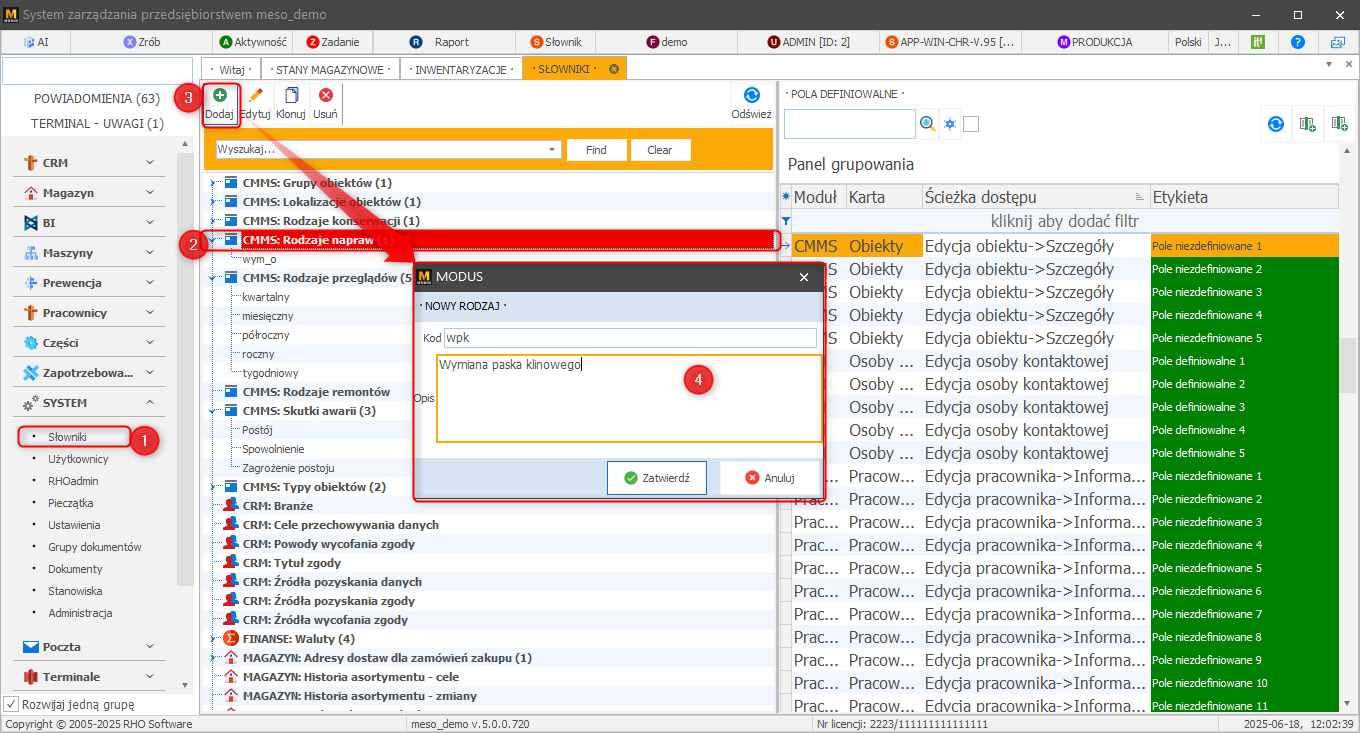Switch to the INWENTARYZACJE tab
The width and height of the screenshot is (1360, 733).
coord(460,69)
